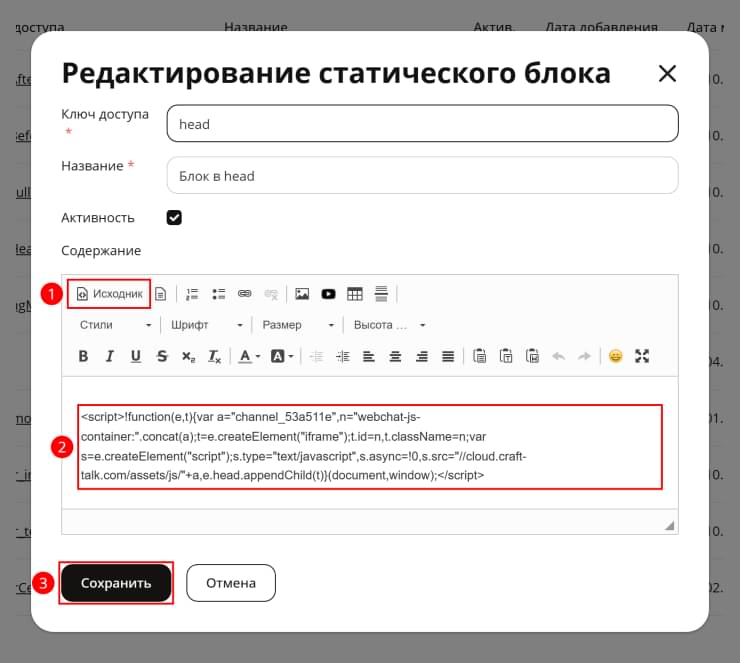Image resolution: width=740 pixels, height=663 pixels.
Task: Center align the text
Action: coord(395,356)
